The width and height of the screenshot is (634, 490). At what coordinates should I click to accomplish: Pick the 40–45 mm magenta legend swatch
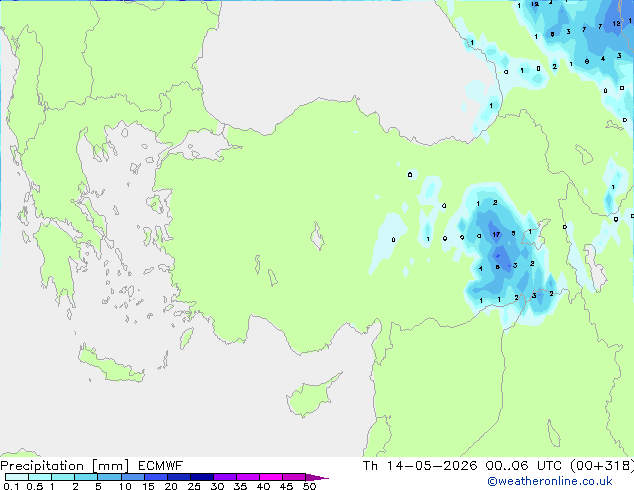coord(271,477)
